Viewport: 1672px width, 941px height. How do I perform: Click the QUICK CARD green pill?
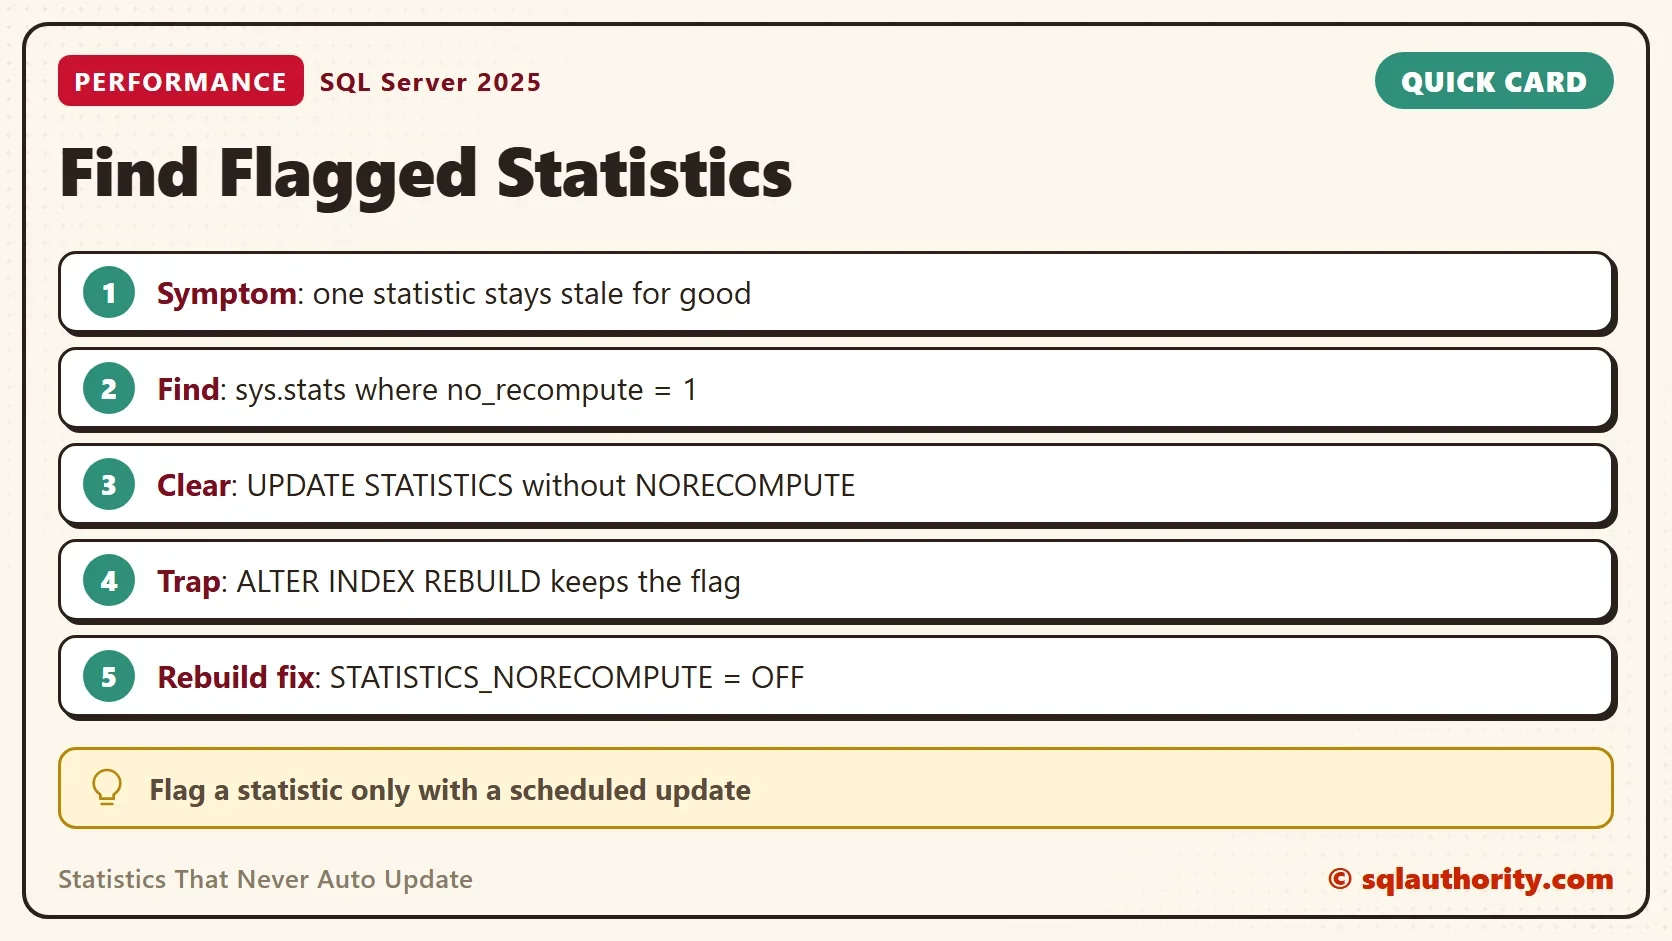pyautogui.click(x=1494, y=81)
